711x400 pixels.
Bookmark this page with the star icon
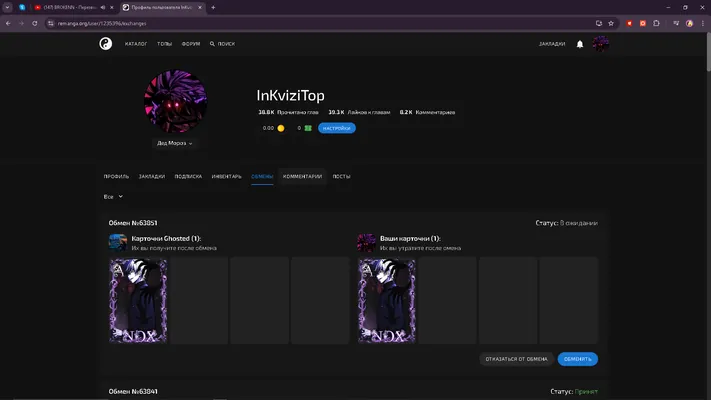point(611,23)
